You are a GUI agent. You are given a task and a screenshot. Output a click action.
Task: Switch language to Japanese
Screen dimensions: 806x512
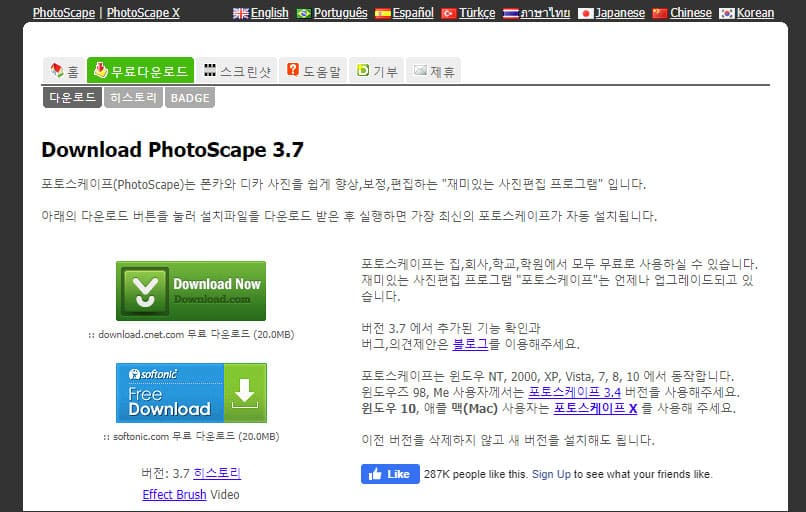(620, 13)
